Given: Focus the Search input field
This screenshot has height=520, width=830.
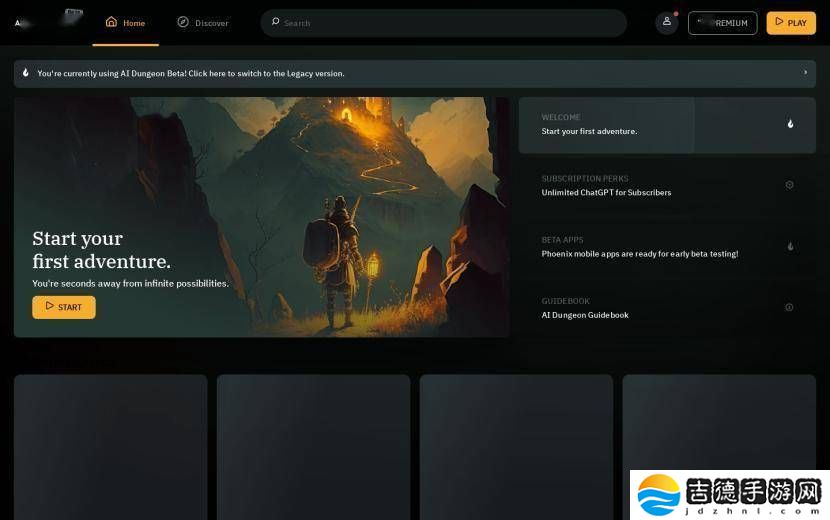Looking at the screenshot, I should tap(450, 23).
